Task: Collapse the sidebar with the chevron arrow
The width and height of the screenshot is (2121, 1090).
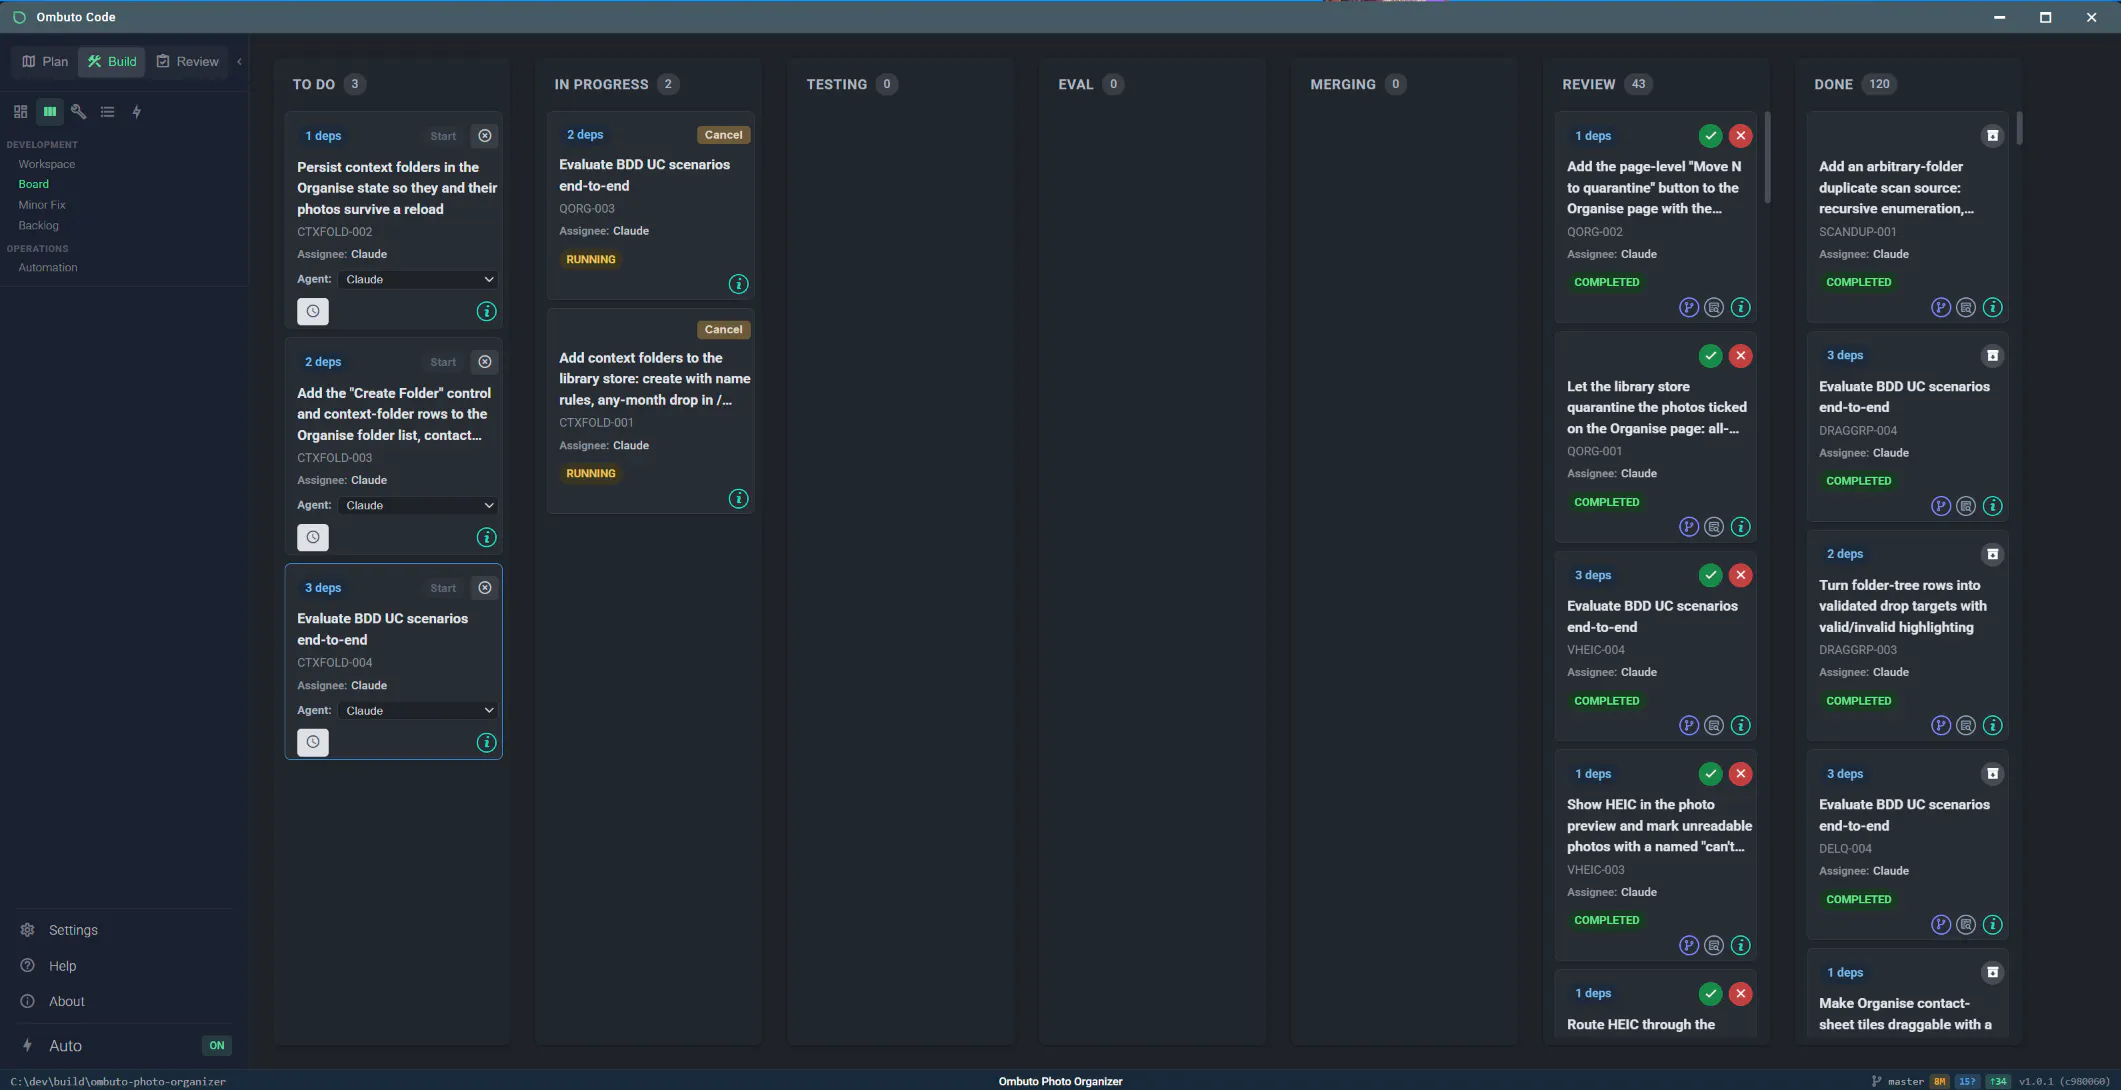Action: tap(239, 62)
